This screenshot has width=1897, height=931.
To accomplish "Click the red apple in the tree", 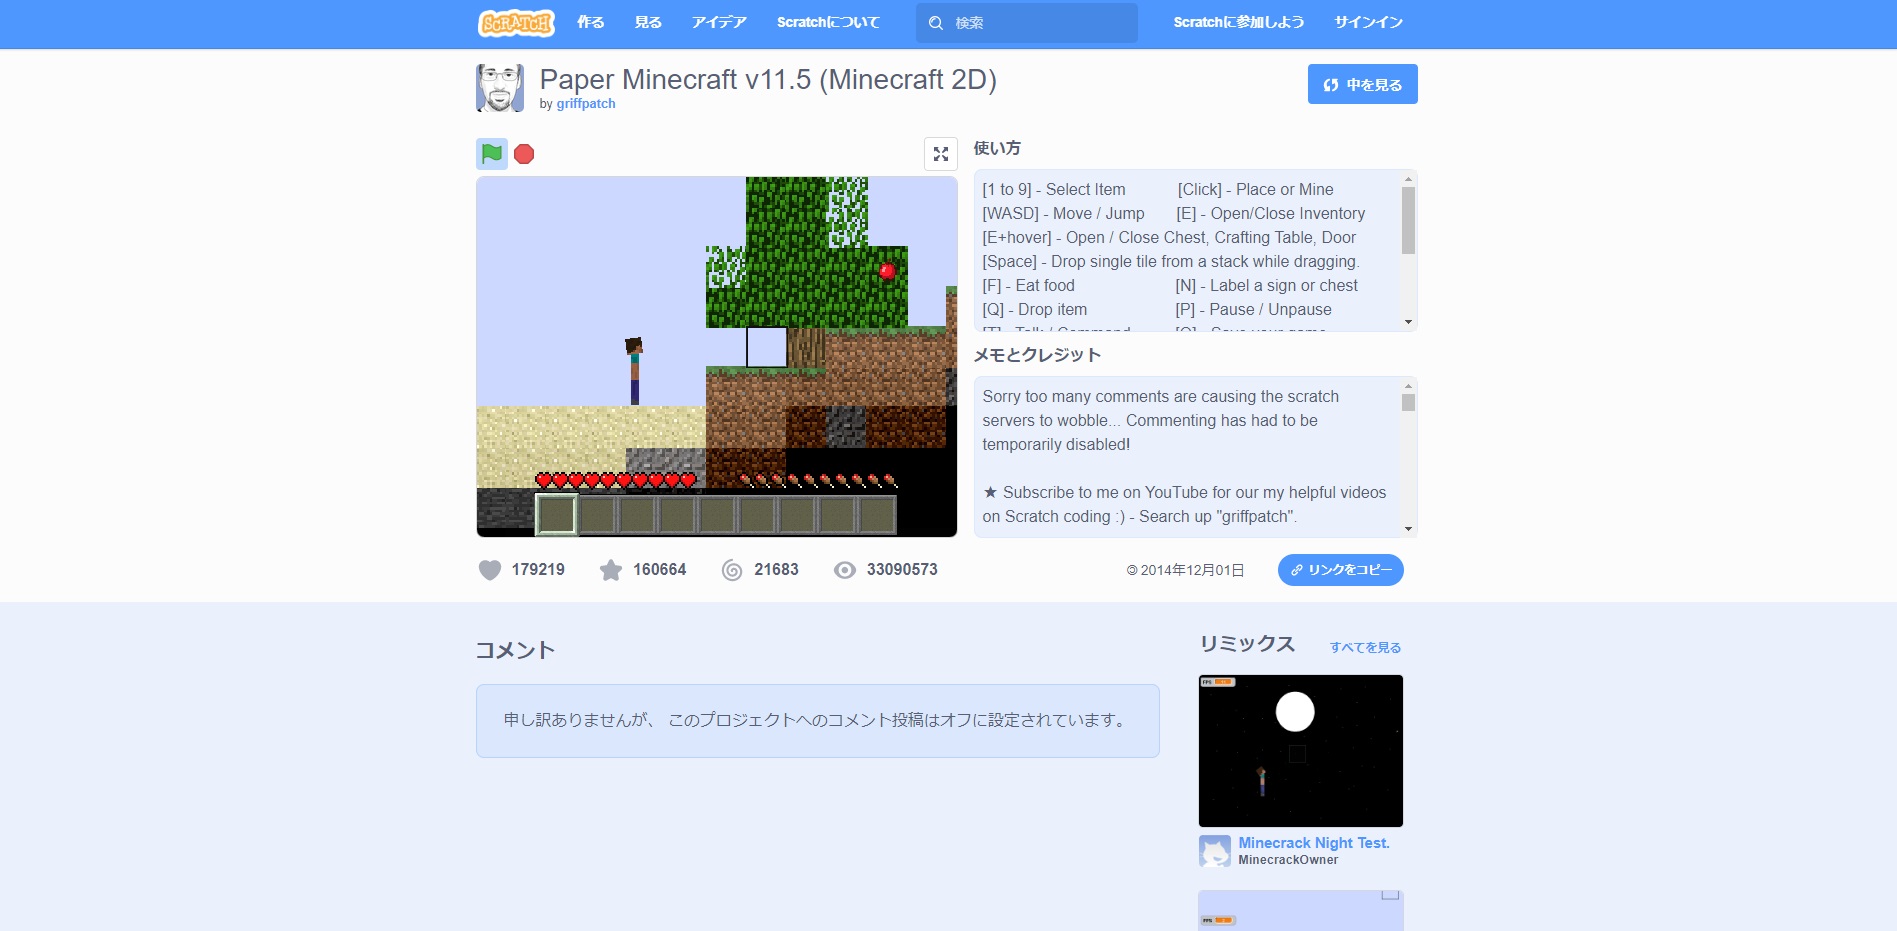I will 887,270.
